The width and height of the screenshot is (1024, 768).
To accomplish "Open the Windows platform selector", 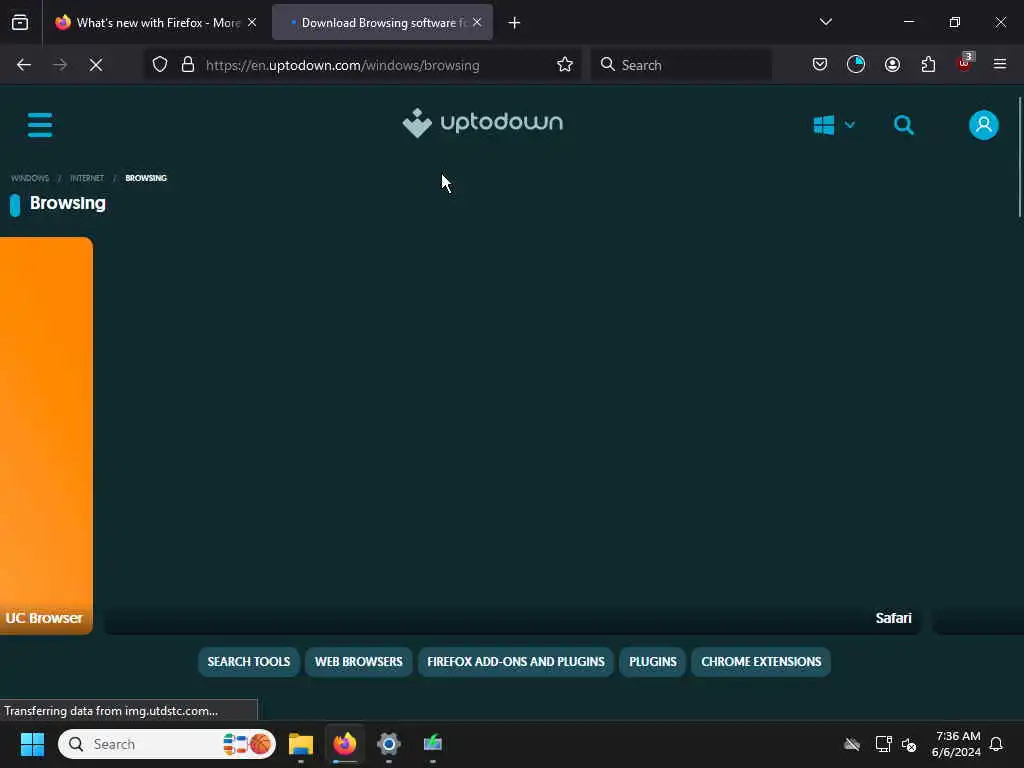I will [x=833, y=125].
